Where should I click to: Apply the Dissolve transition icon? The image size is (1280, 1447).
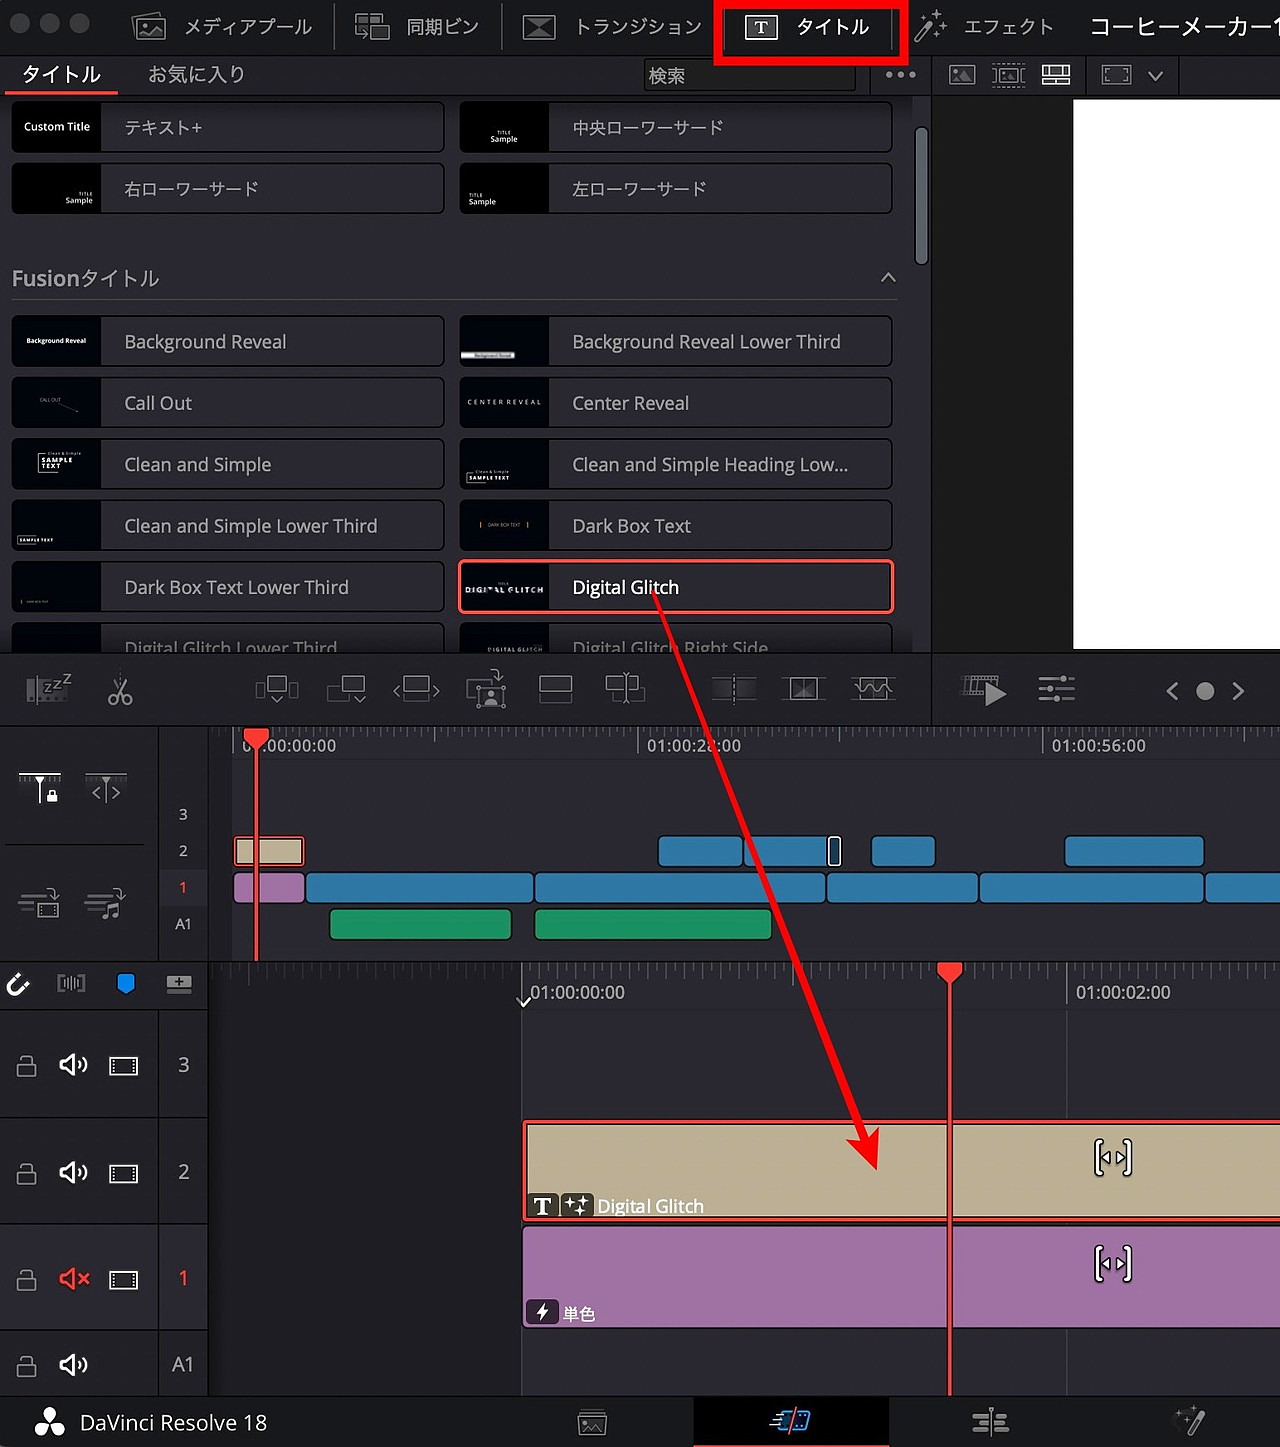[804, 689]
